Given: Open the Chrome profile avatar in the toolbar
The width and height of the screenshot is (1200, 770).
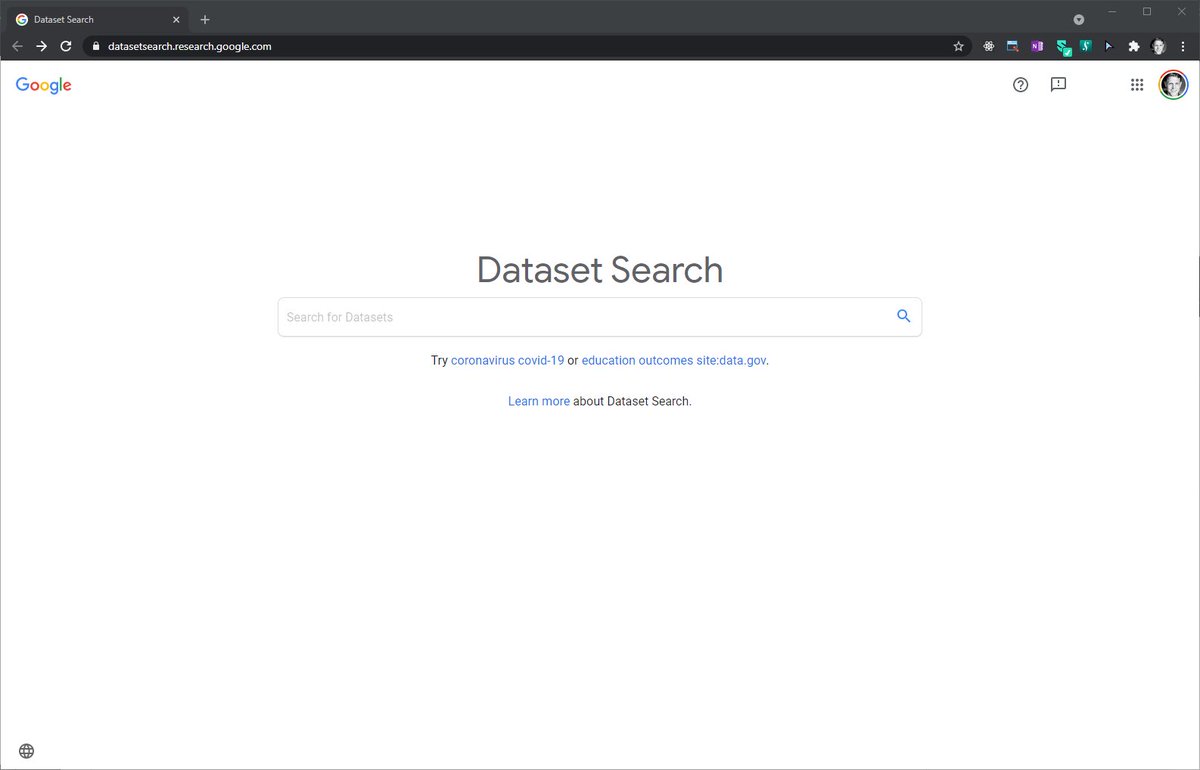Looking at the screenshot, I should click(x=1158, y=46).
